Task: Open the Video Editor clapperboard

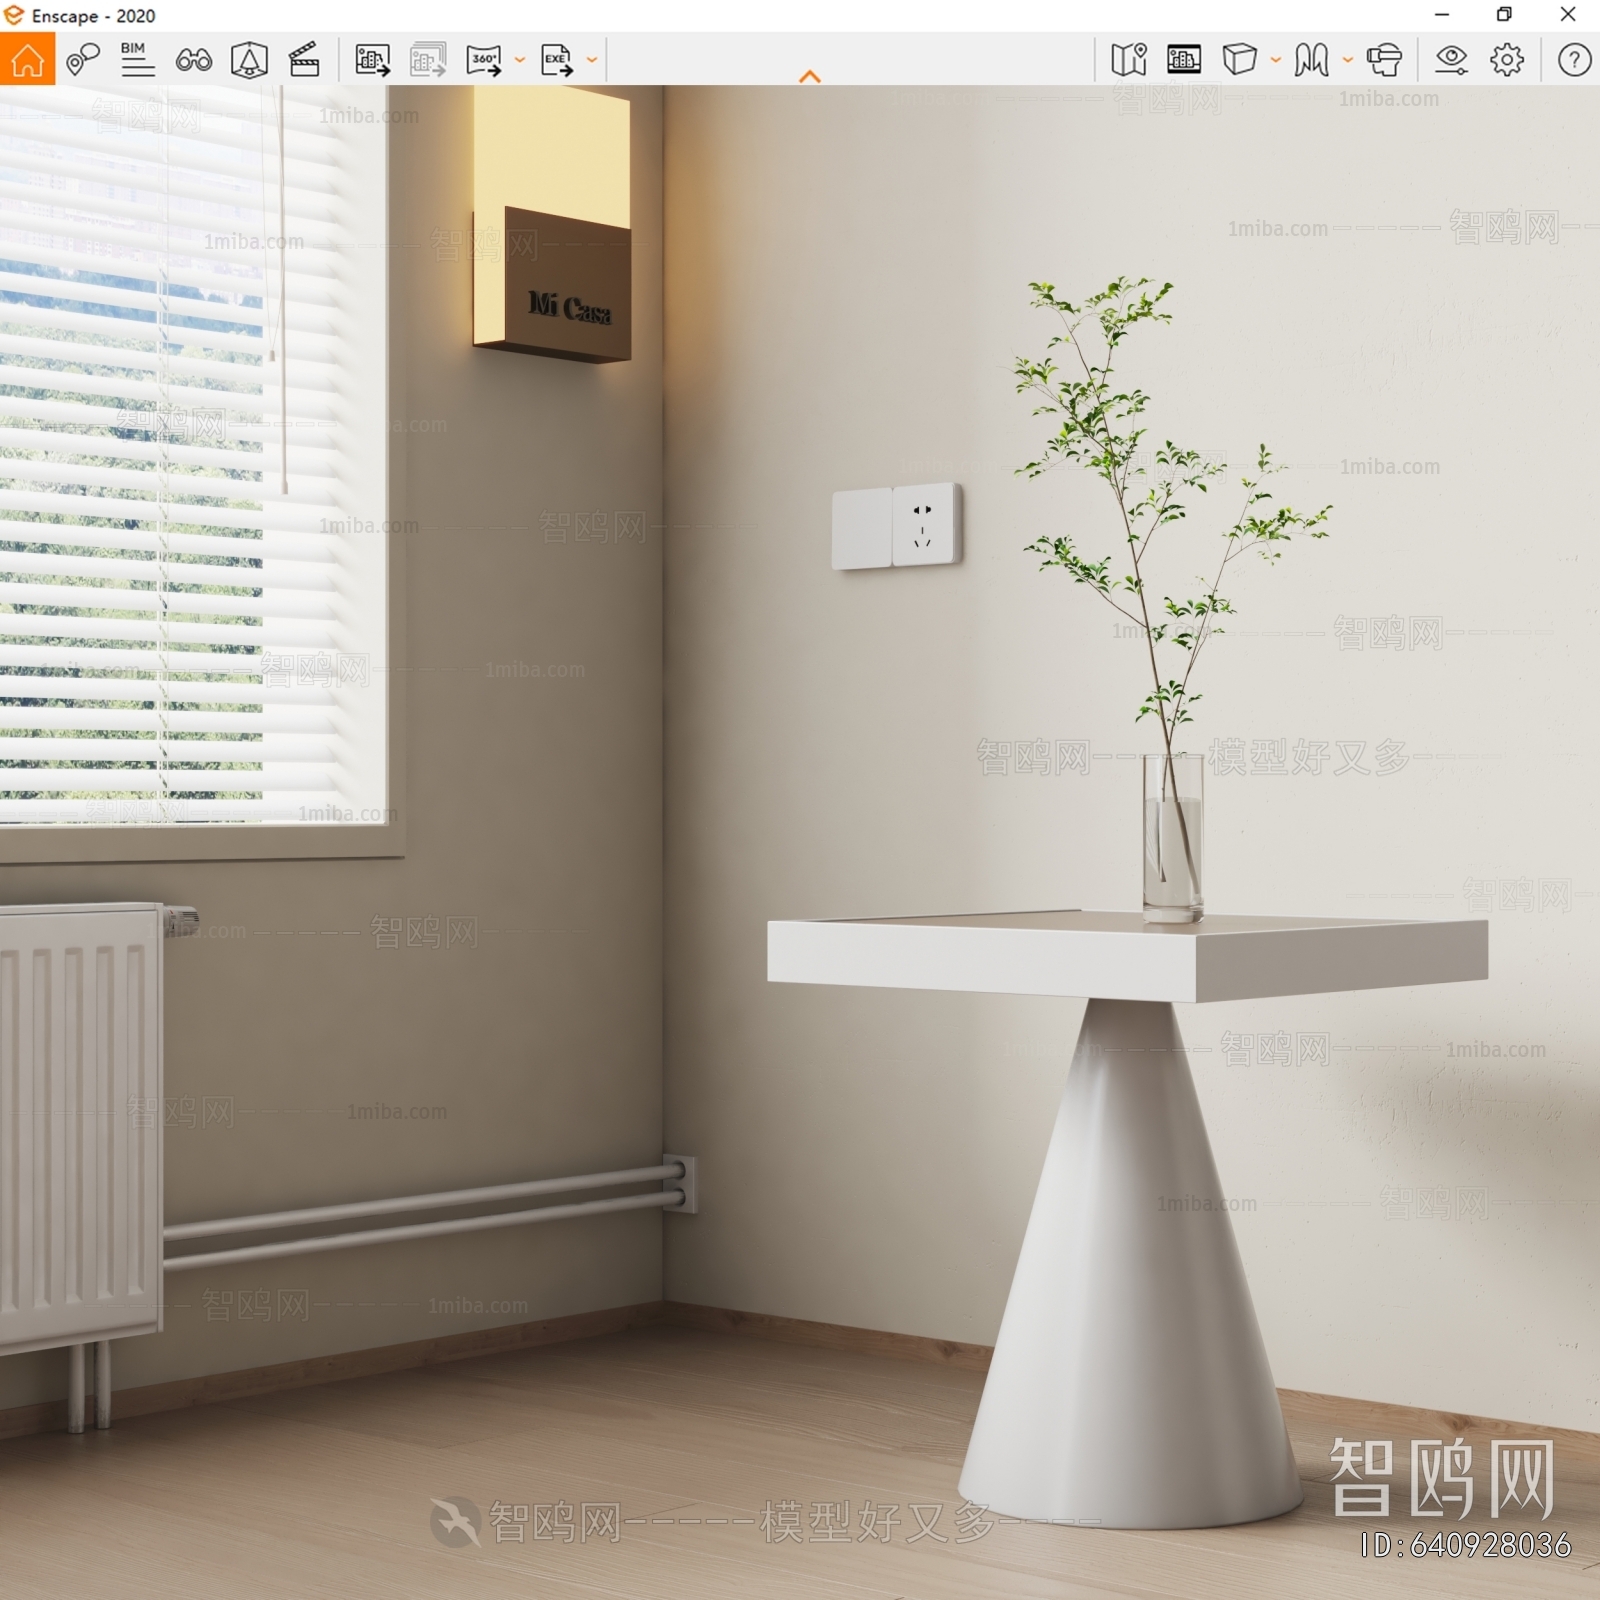Action: 304,60
